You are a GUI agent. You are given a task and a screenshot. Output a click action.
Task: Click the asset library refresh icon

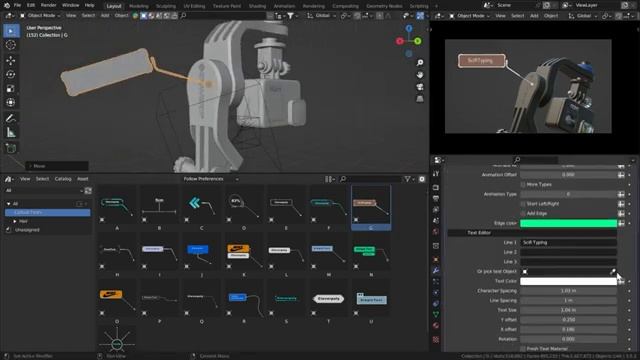click(x=88, y=191)
